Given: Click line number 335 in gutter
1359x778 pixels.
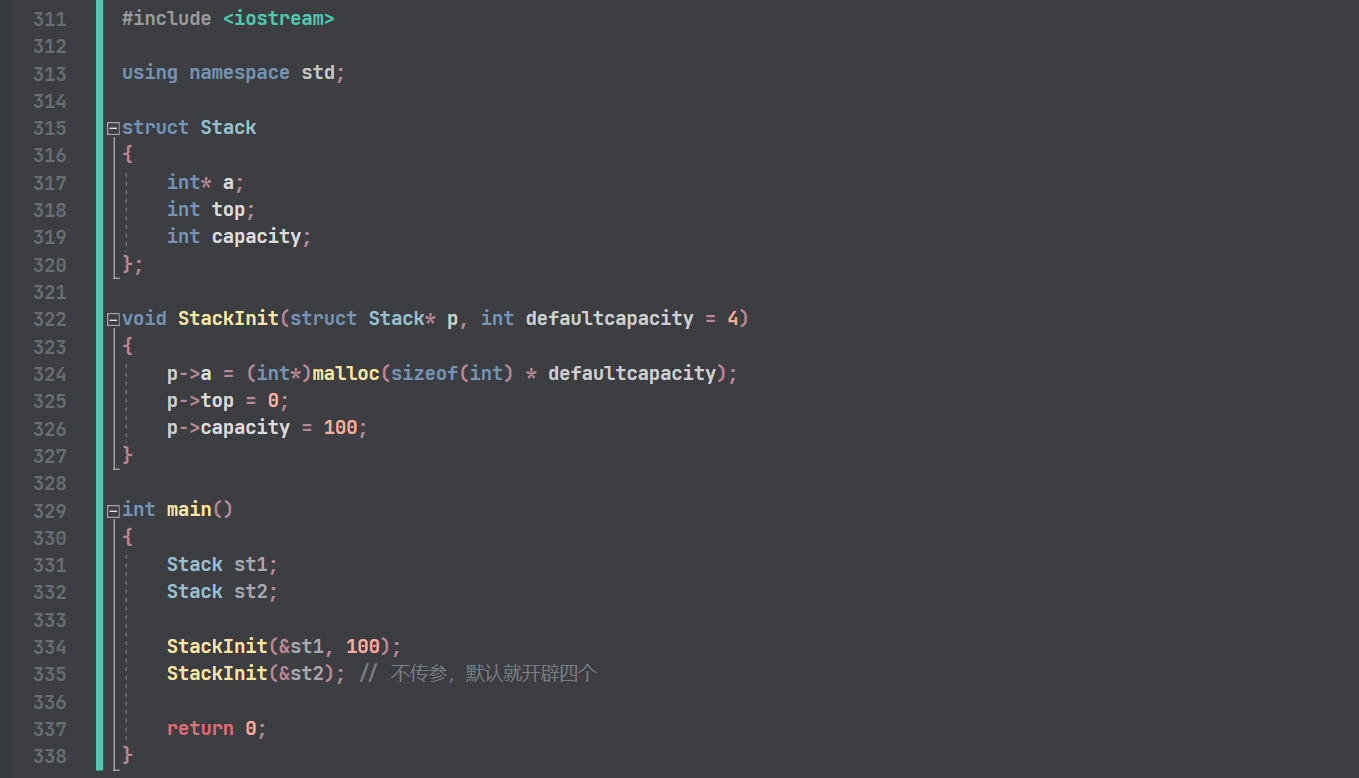Looking at the screenshot, I should (x=49, y=674).
